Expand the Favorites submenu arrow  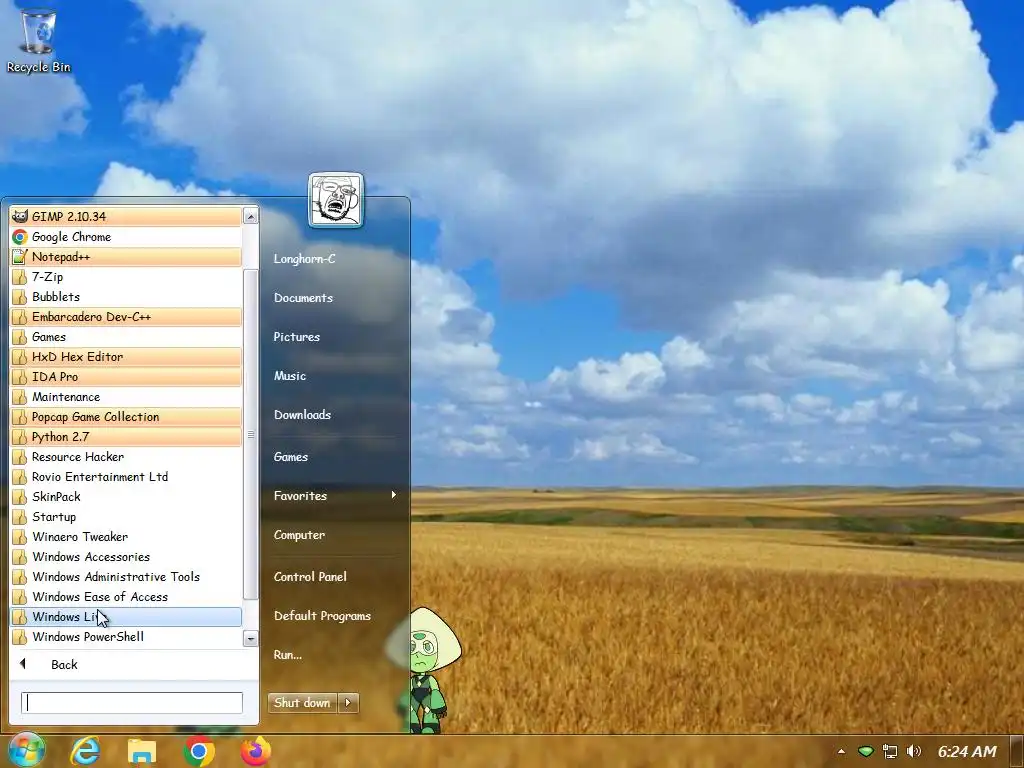(x=394, y=495)
